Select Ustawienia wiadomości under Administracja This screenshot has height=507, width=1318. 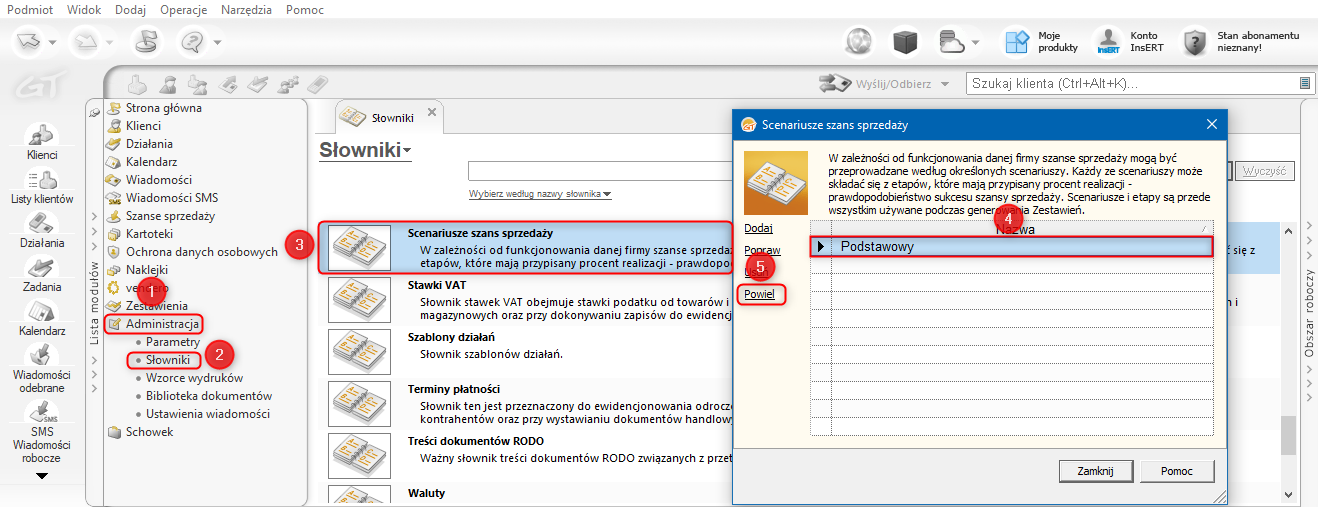tap(208, 414)
